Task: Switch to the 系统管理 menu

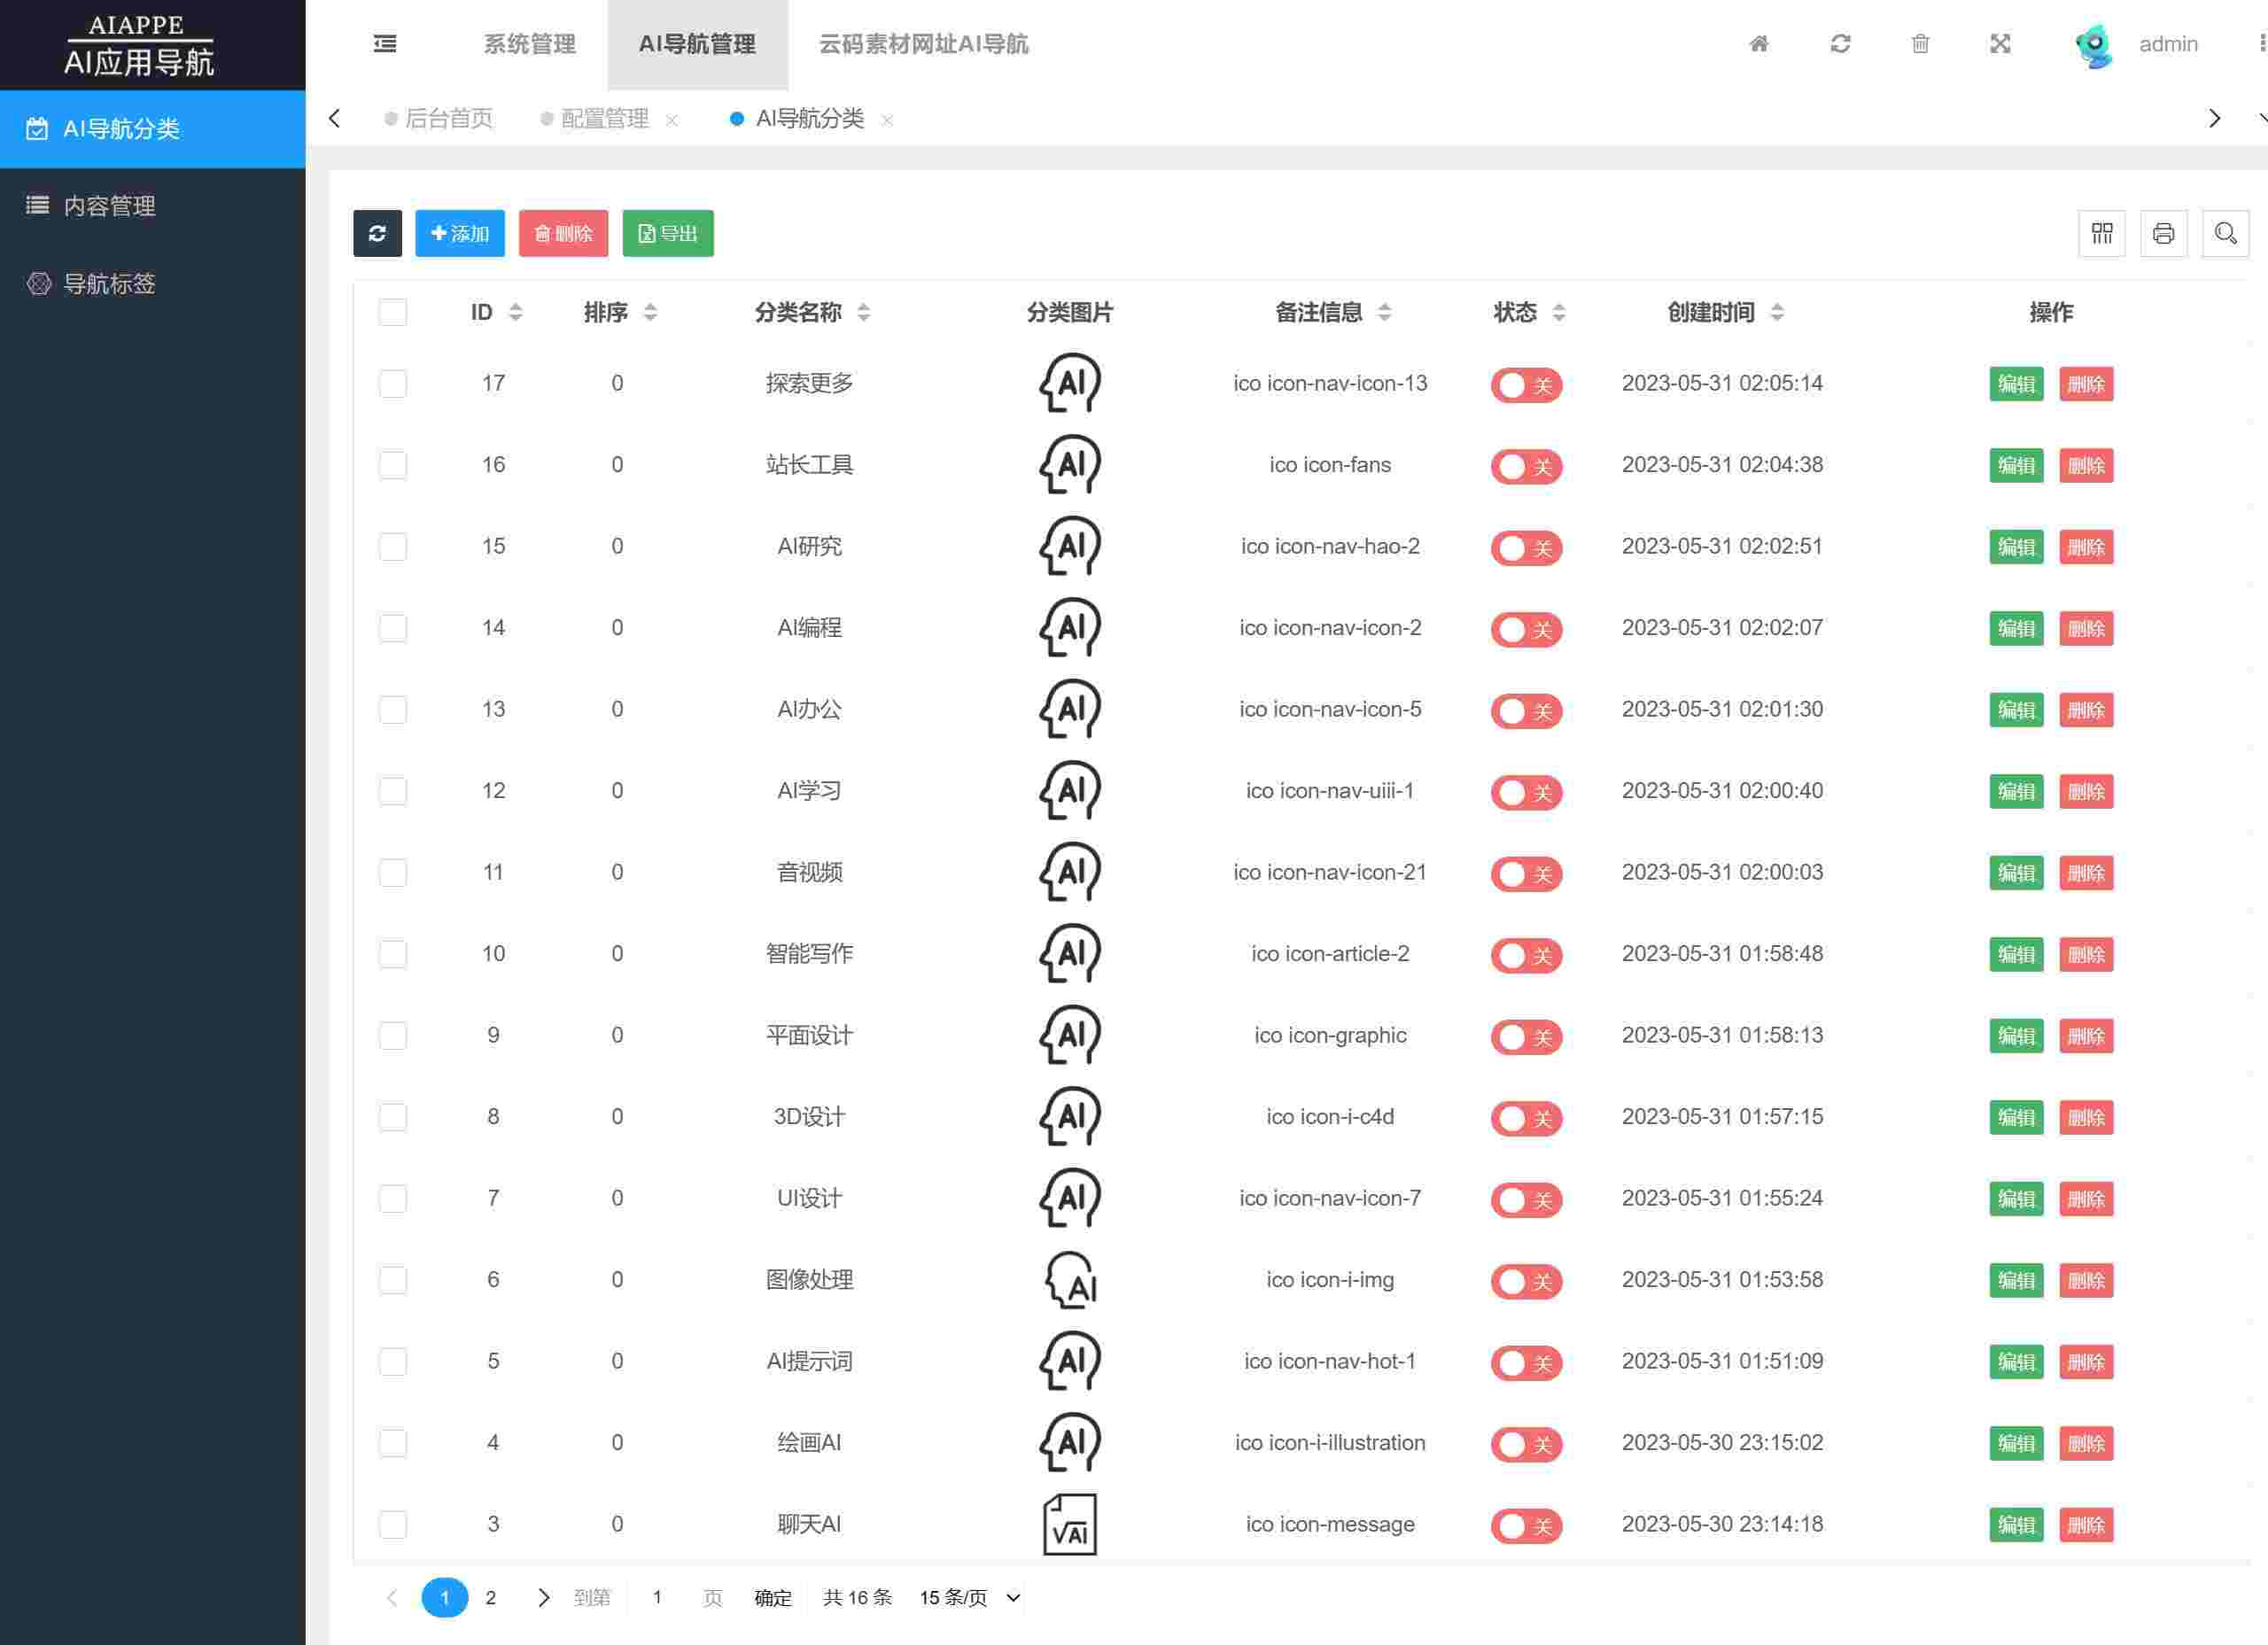Action: pyautogui.click(x=529, y=44)
